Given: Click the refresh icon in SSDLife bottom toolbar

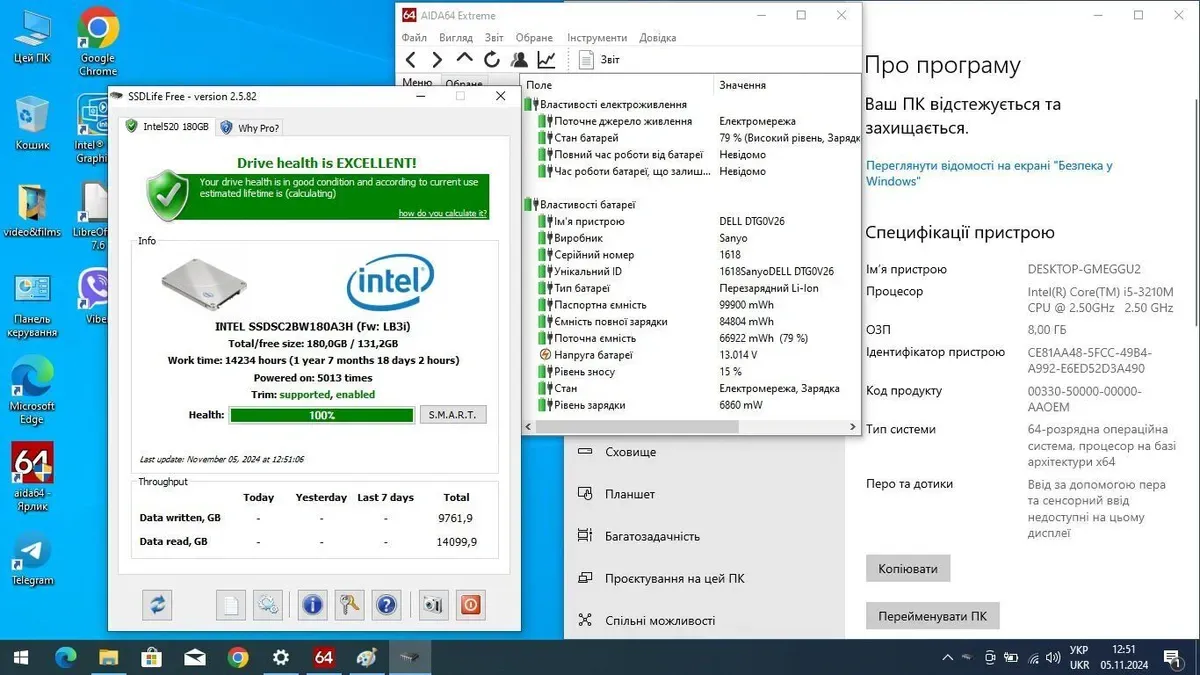Looking at the screenshot, I should tap(157, 605).
